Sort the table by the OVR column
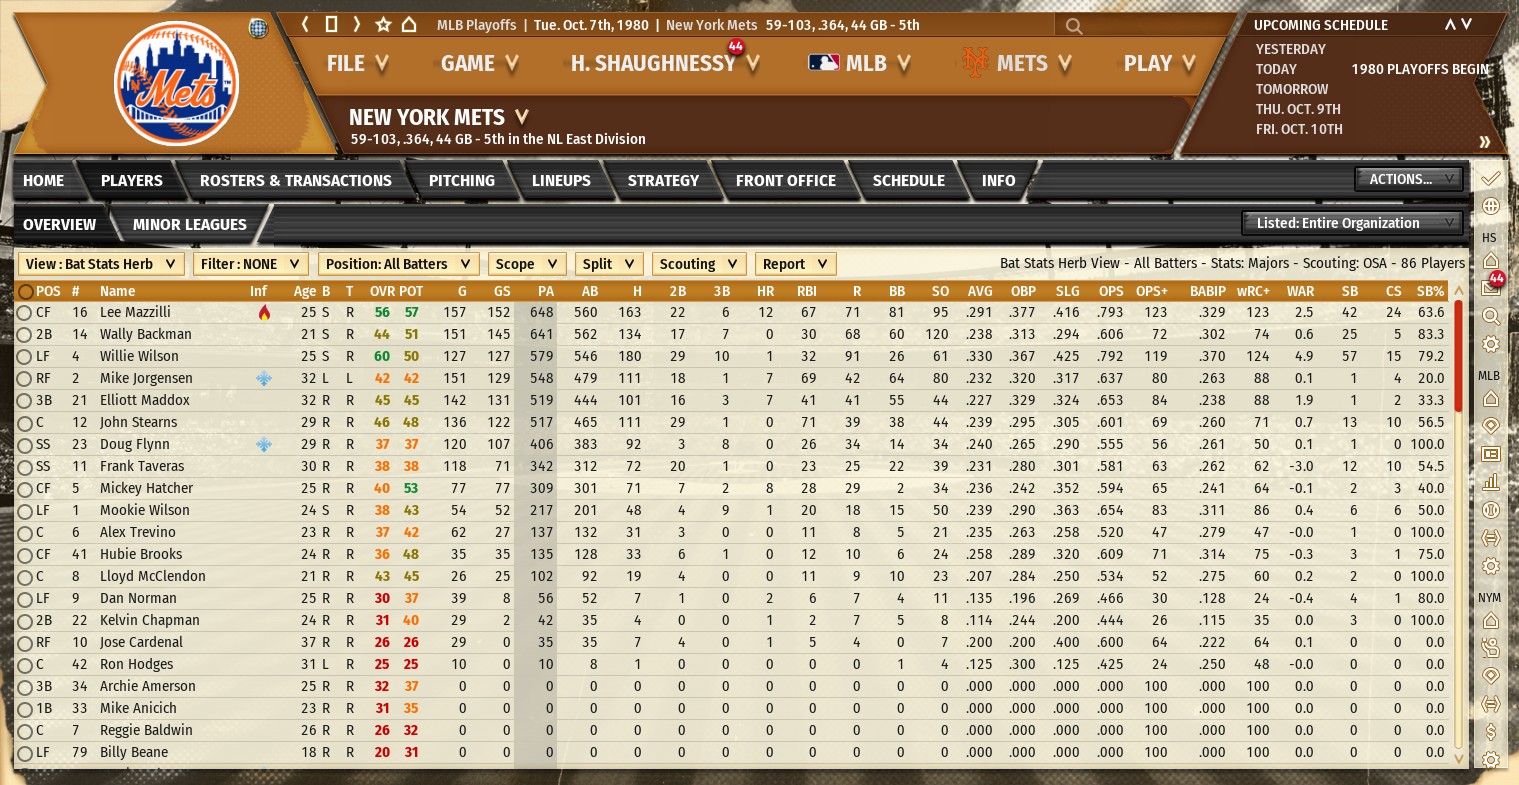 tap(382, 291)
